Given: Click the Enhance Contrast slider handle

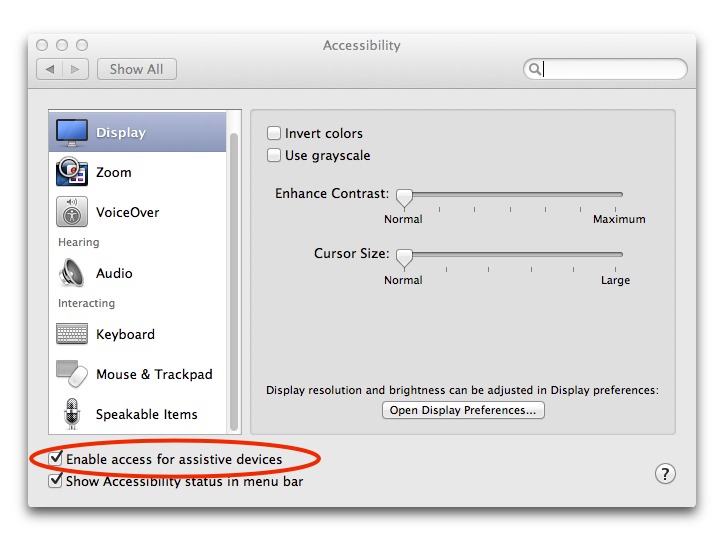Looking at the screenshot, I should click(404, 198).
